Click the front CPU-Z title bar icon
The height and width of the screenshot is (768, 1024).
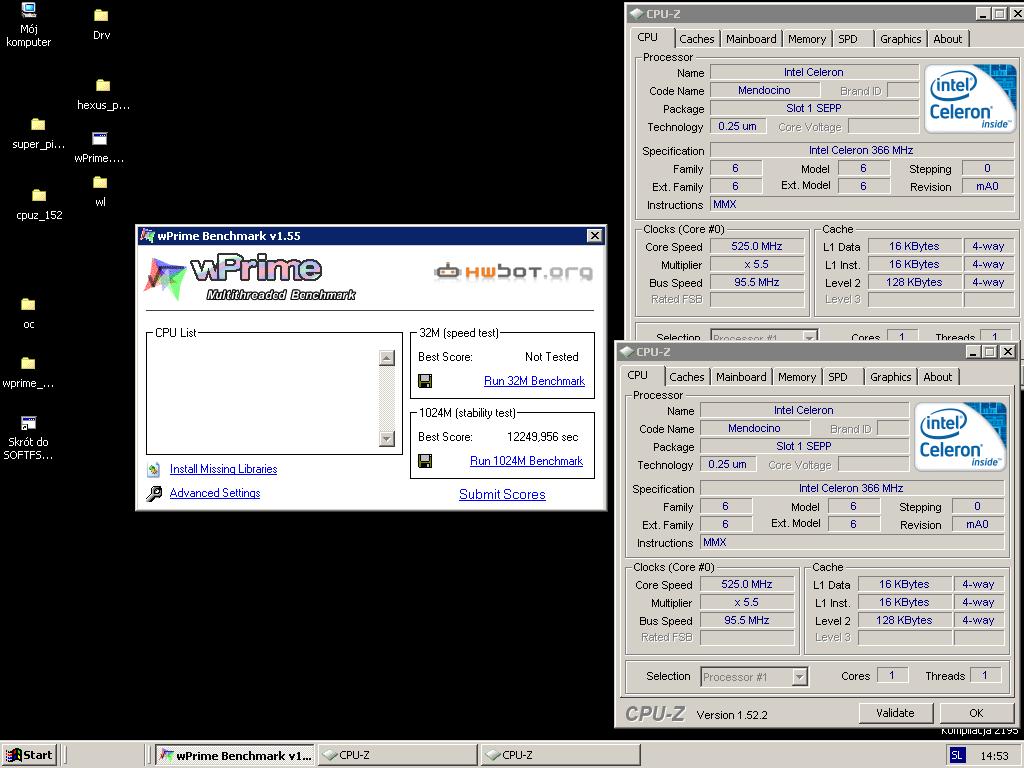click(x=626, y=351)
